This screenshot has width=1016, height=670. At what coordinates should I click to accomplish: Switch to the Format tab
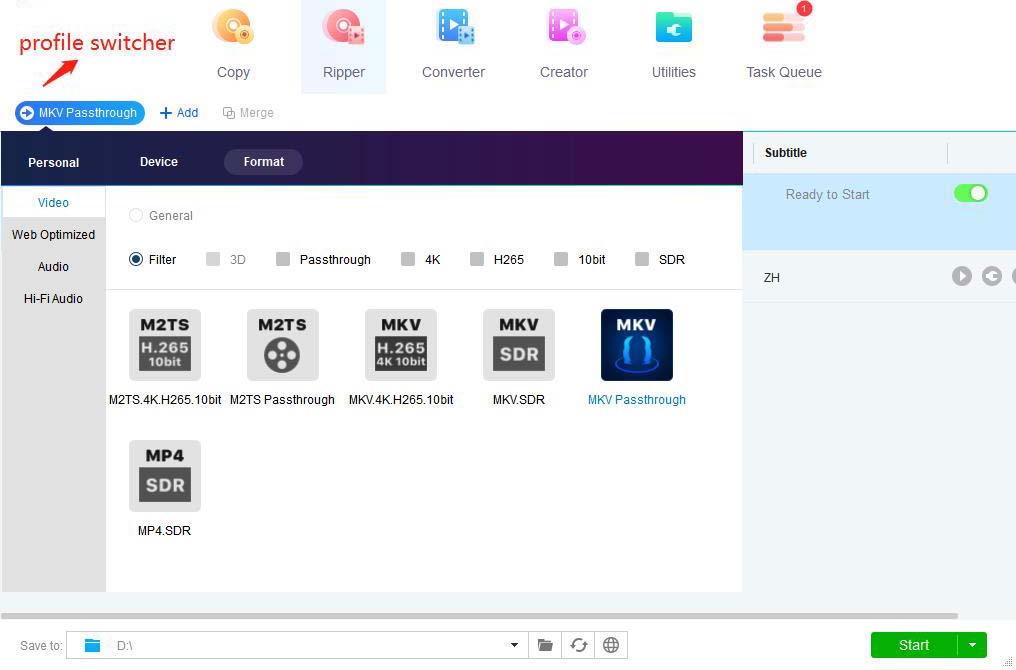(x=264, y=162)
